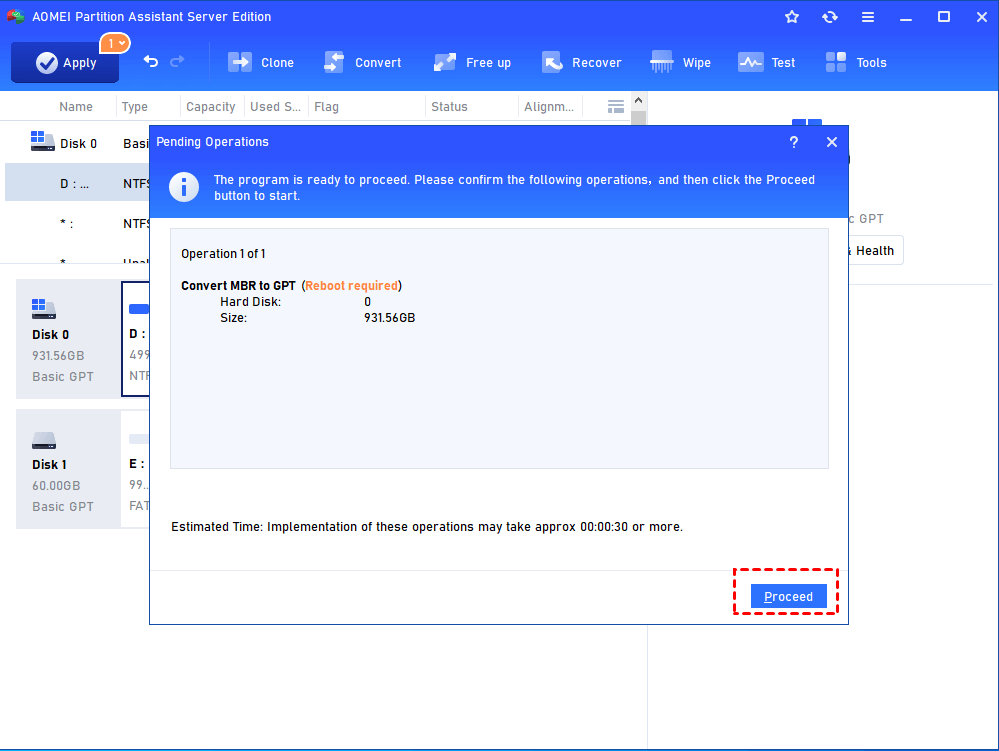
Task: Open the column settings list icon
Action: (615, 106)
